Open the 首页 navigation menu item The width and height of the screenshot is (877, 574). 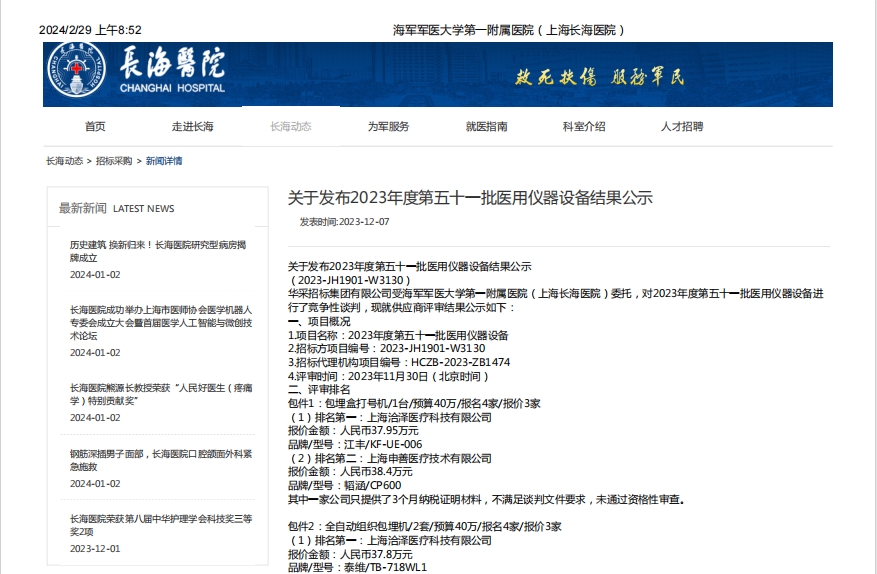(x=95, y=127)
